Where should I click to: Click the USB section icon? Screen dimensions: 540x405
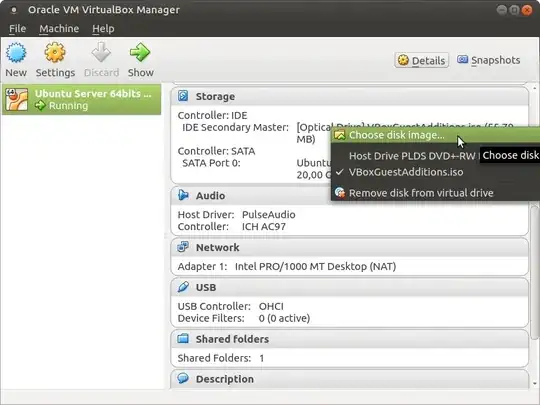183,287
